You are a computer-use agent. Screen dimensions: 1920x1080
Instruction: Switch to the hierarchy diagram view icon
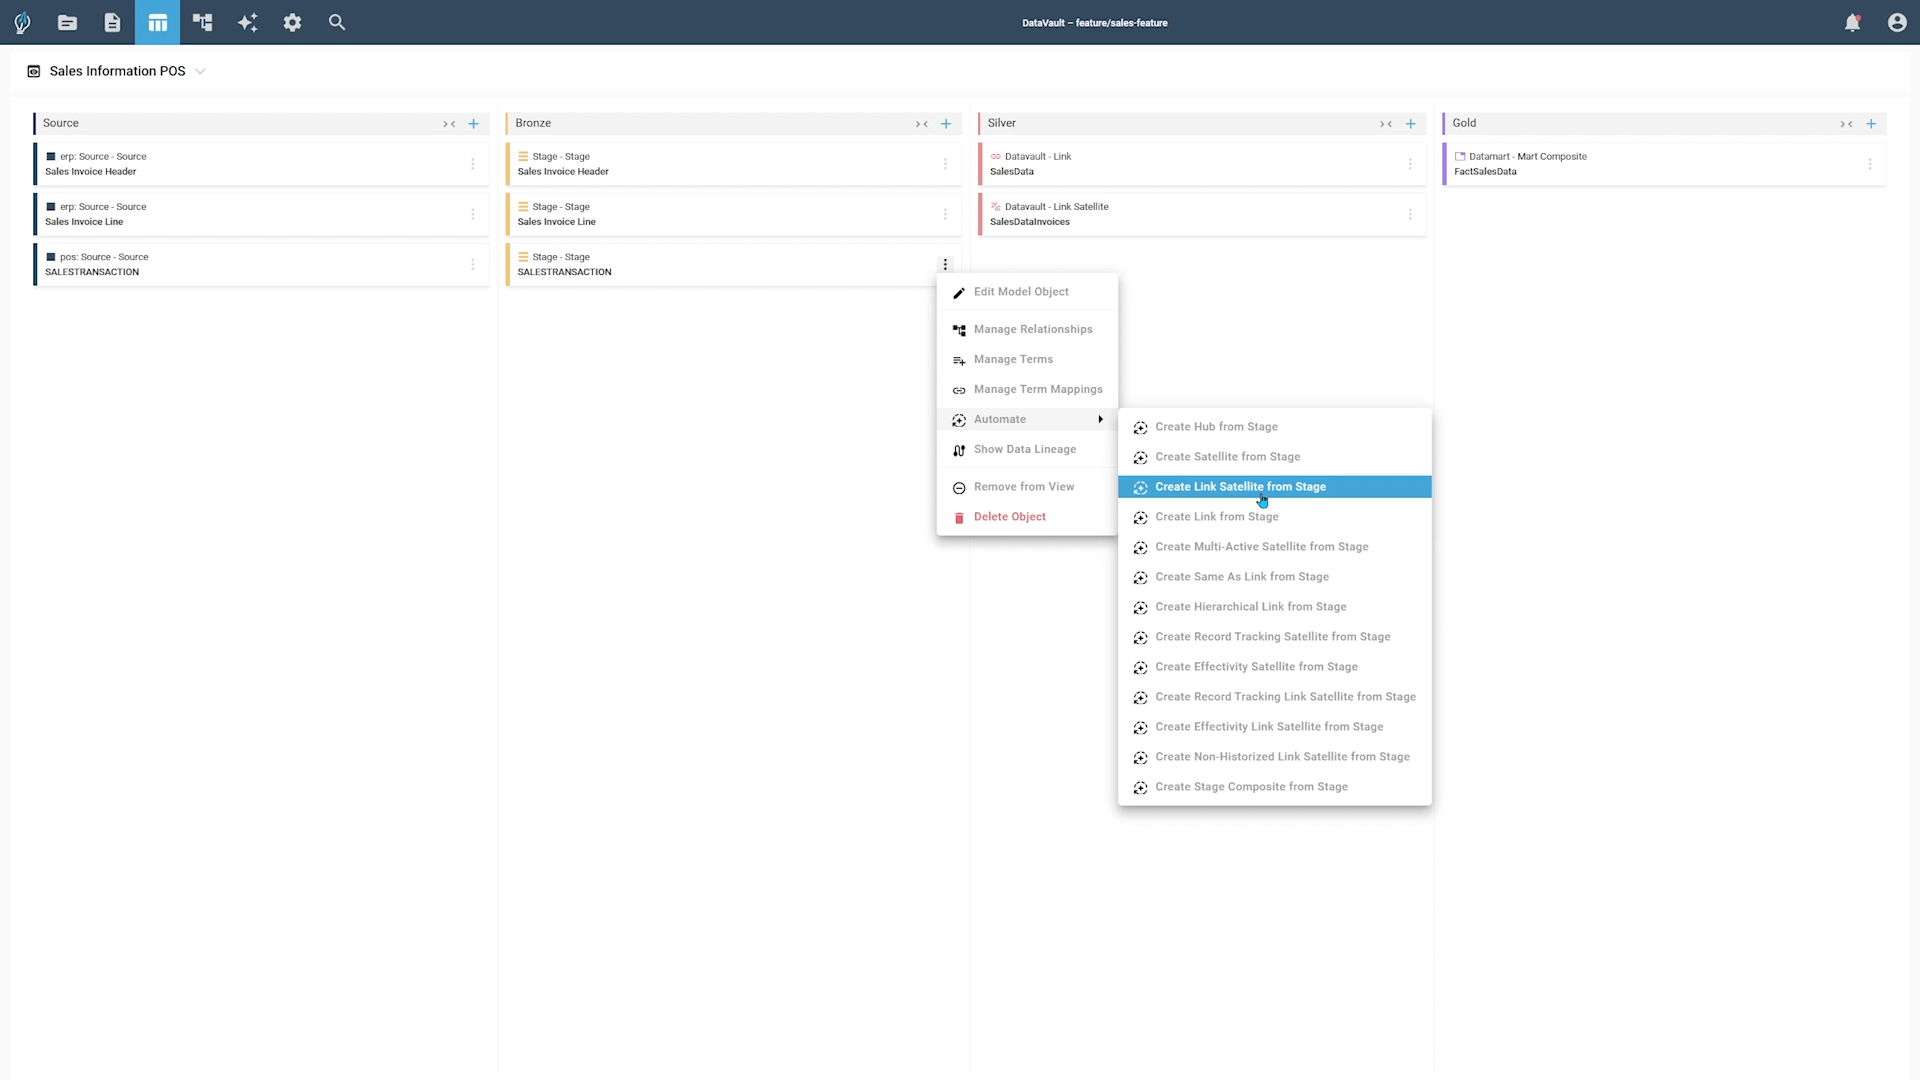(x=202, y=22)
